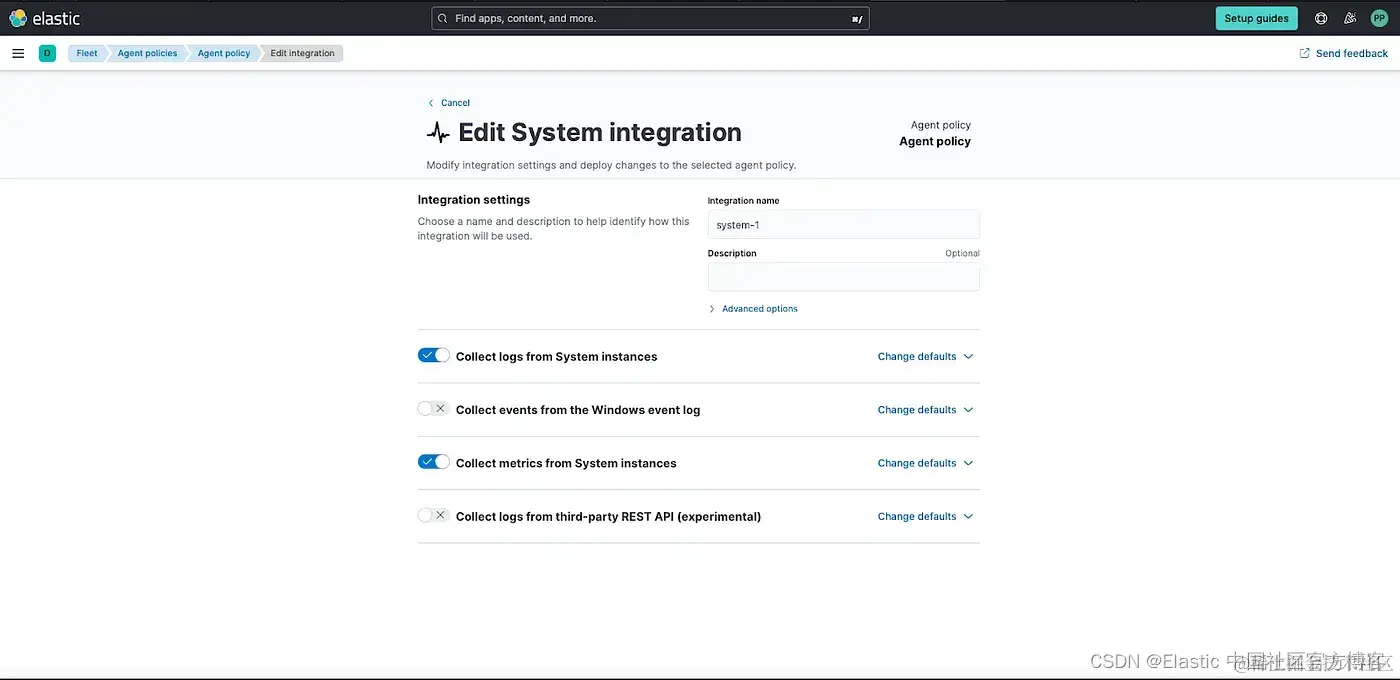
Task: Click the Setup guides button
Action: click(1256, 18)
